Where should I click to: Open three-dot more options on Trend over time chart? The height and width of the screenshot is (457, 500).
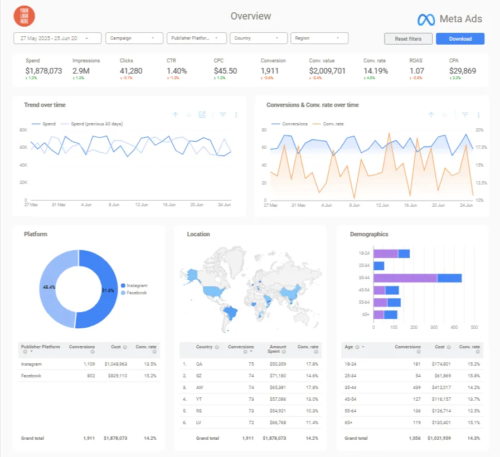[x=236, y=115]
